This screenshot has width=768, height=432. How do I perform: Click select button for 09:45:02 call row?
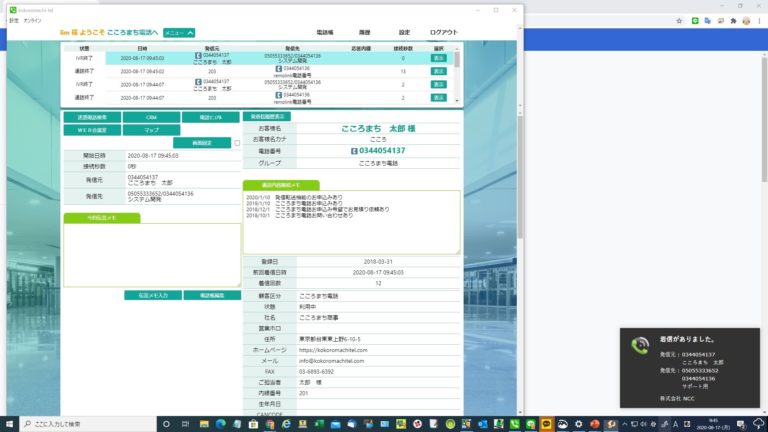[x=438, y=71]
